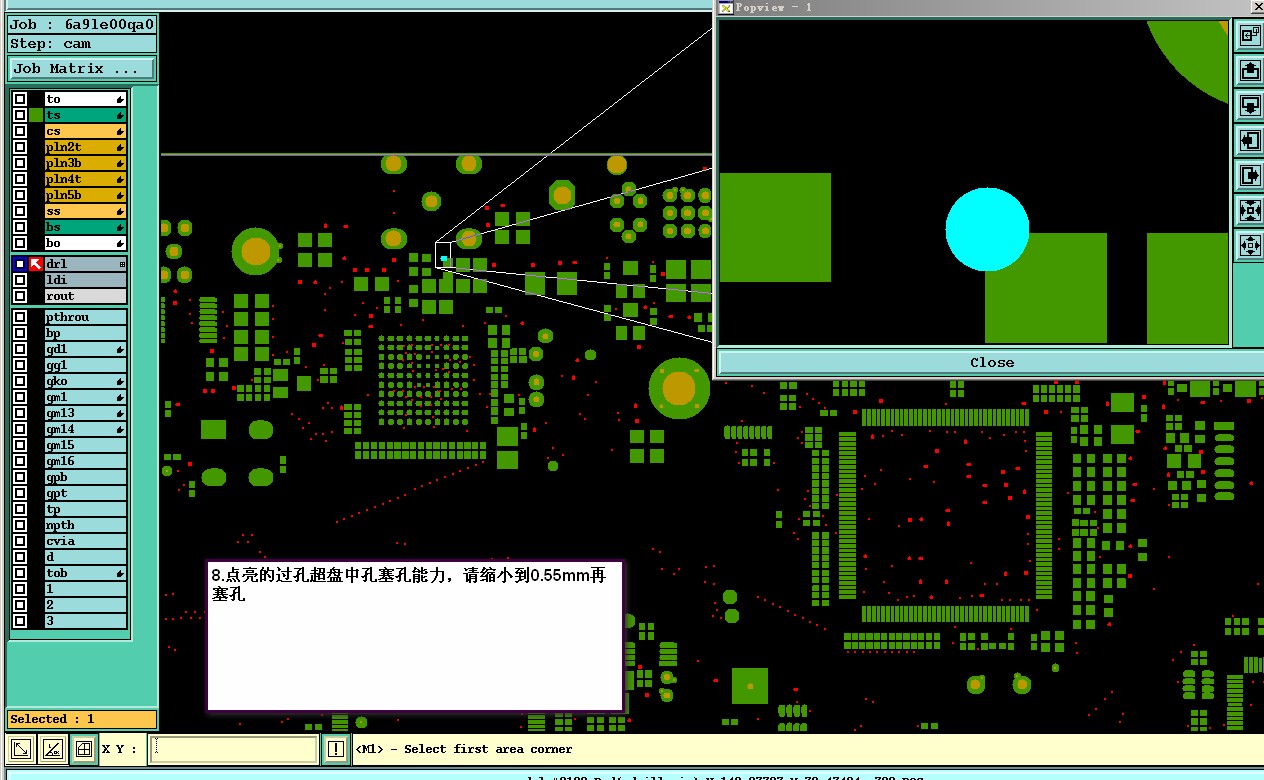Select the gm15 layer row
Screen dimensions: 1264x780
point(85,445)
